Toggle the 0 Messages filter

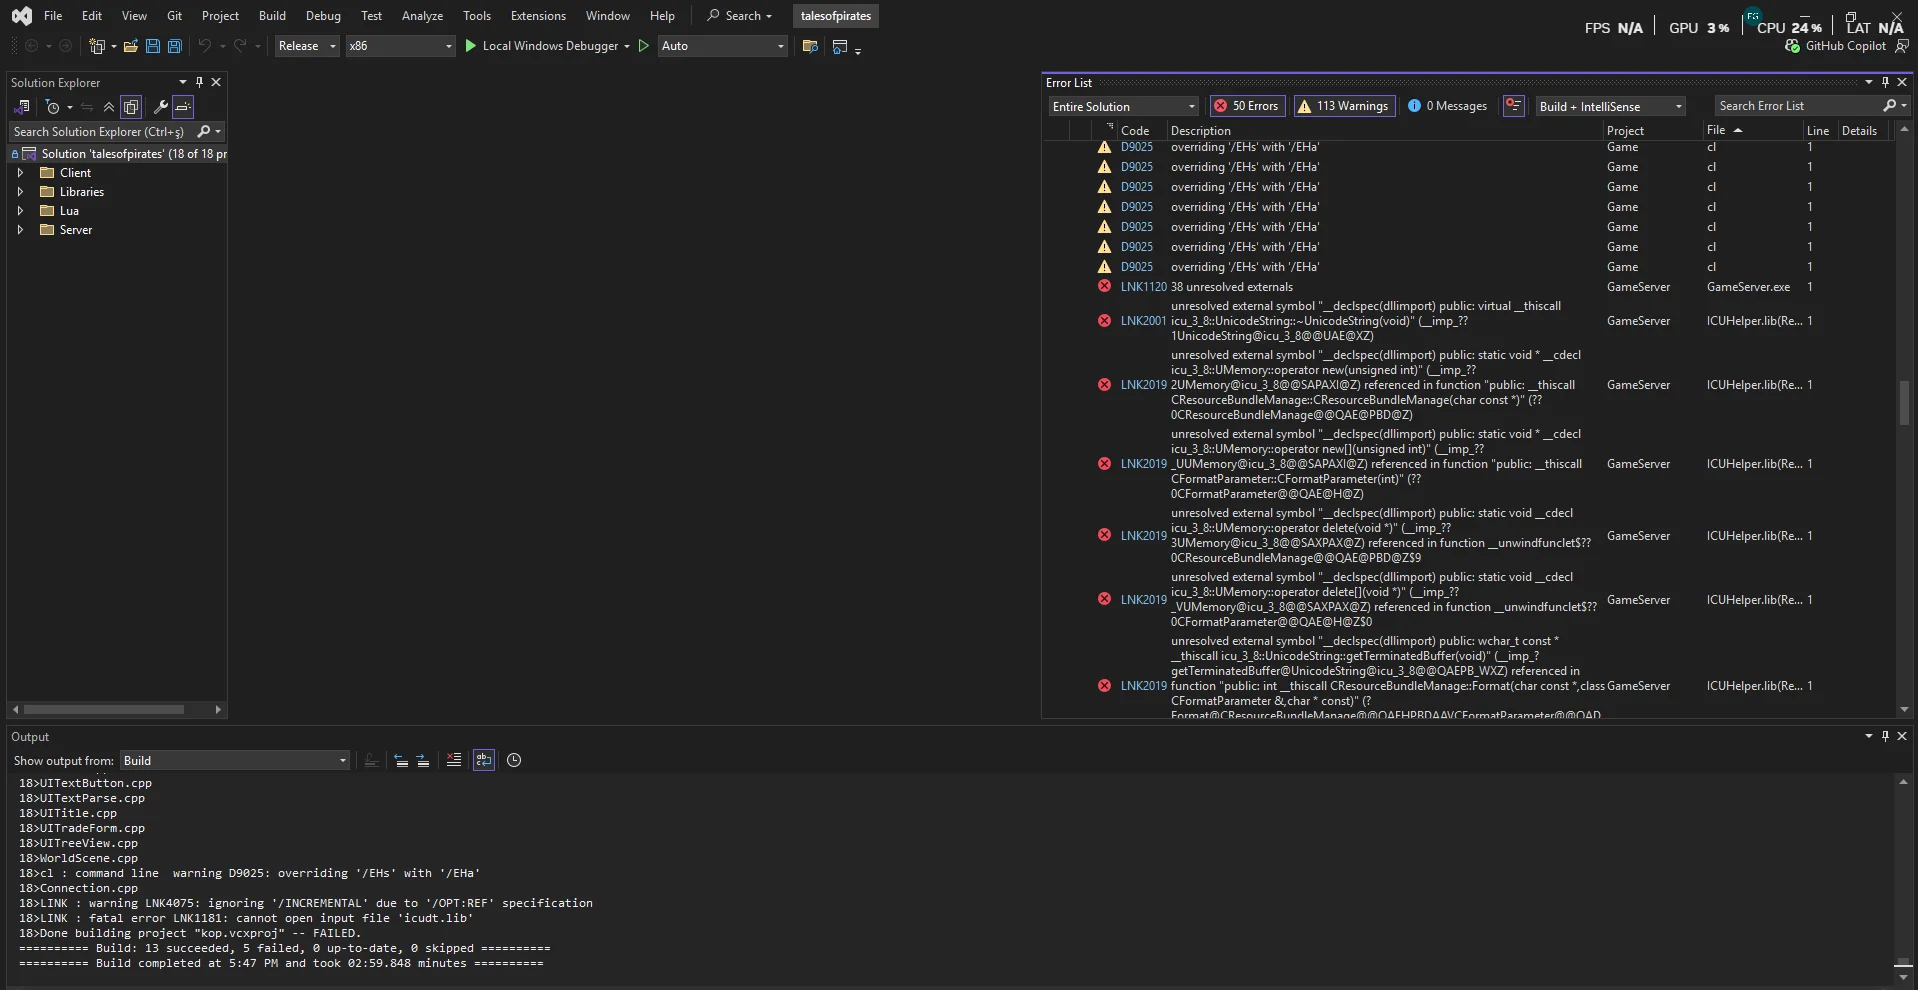[x=1447, y=106]
